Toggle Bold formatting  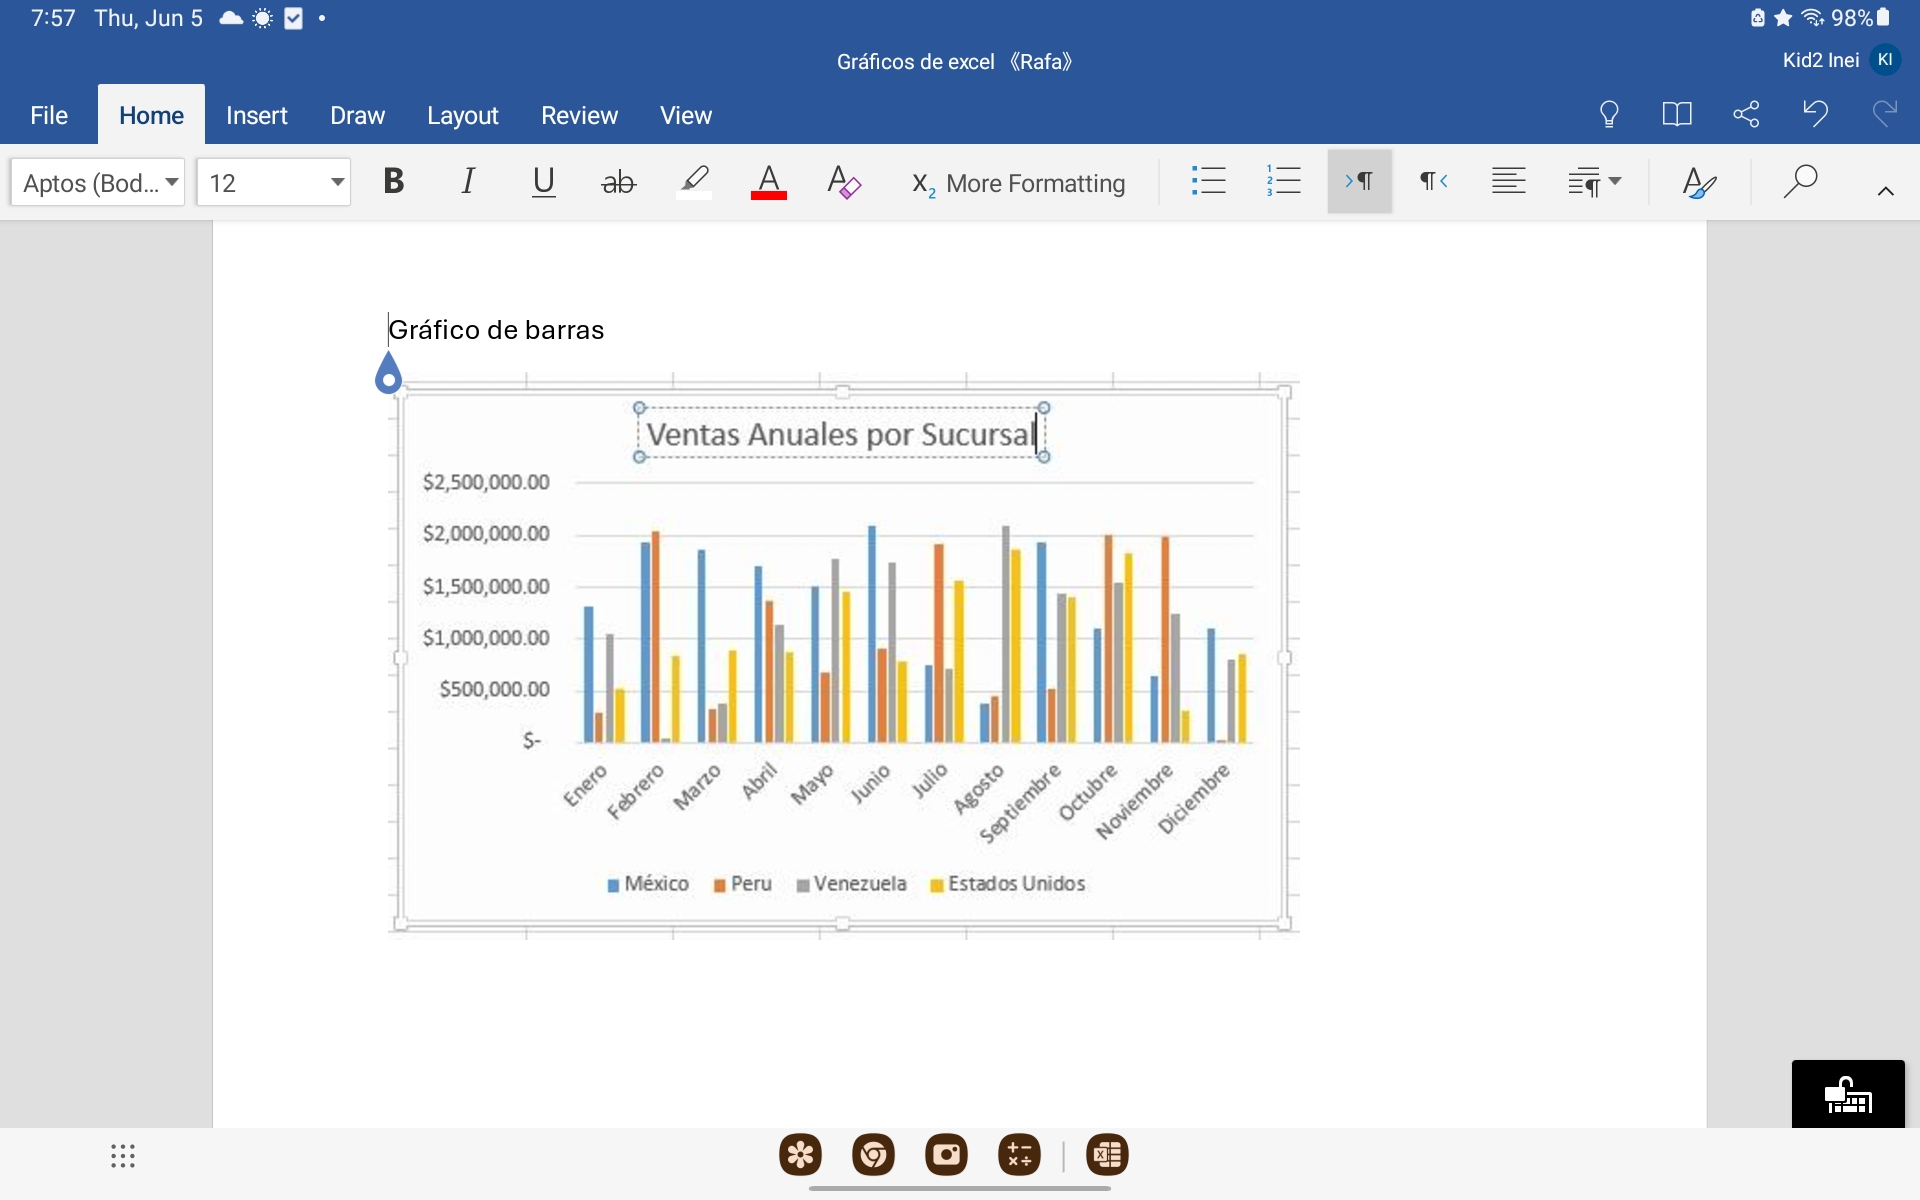[x=393, y=182]
